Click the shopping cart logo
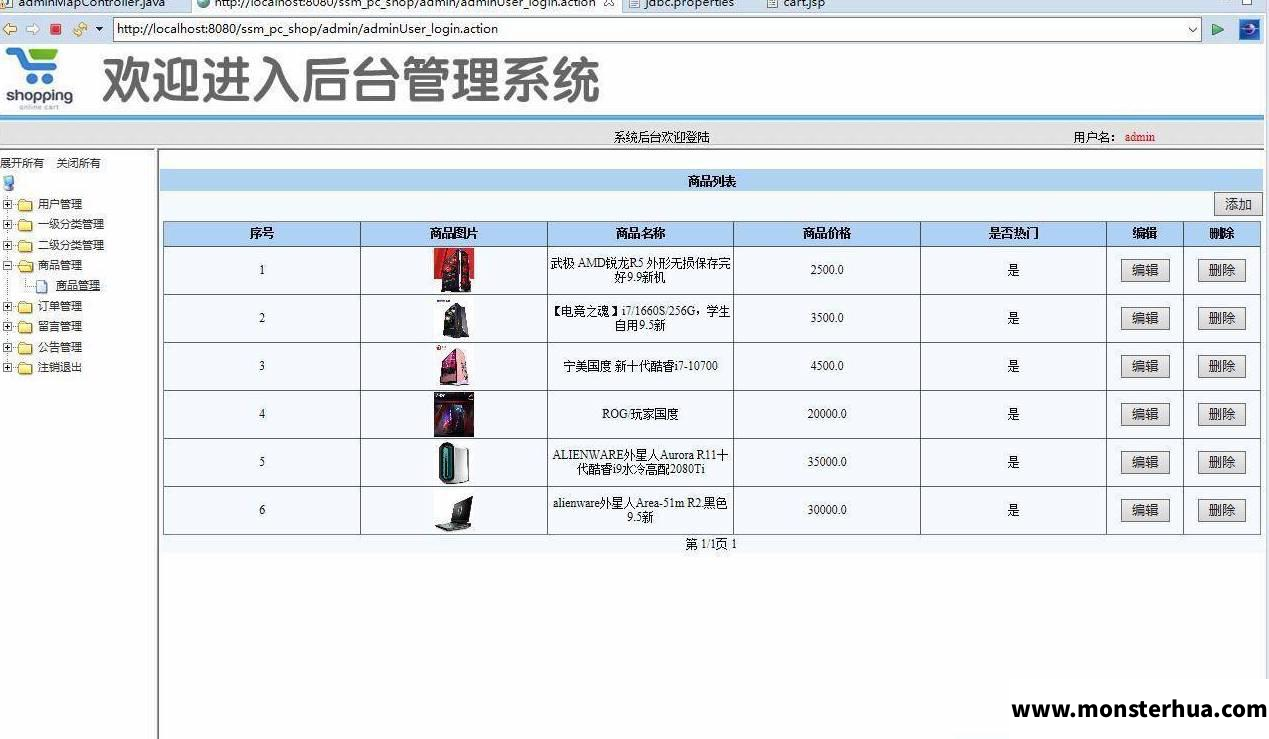Image resolution: width=1269 pixels, height=739 pixels. click(x=39, y=78)
